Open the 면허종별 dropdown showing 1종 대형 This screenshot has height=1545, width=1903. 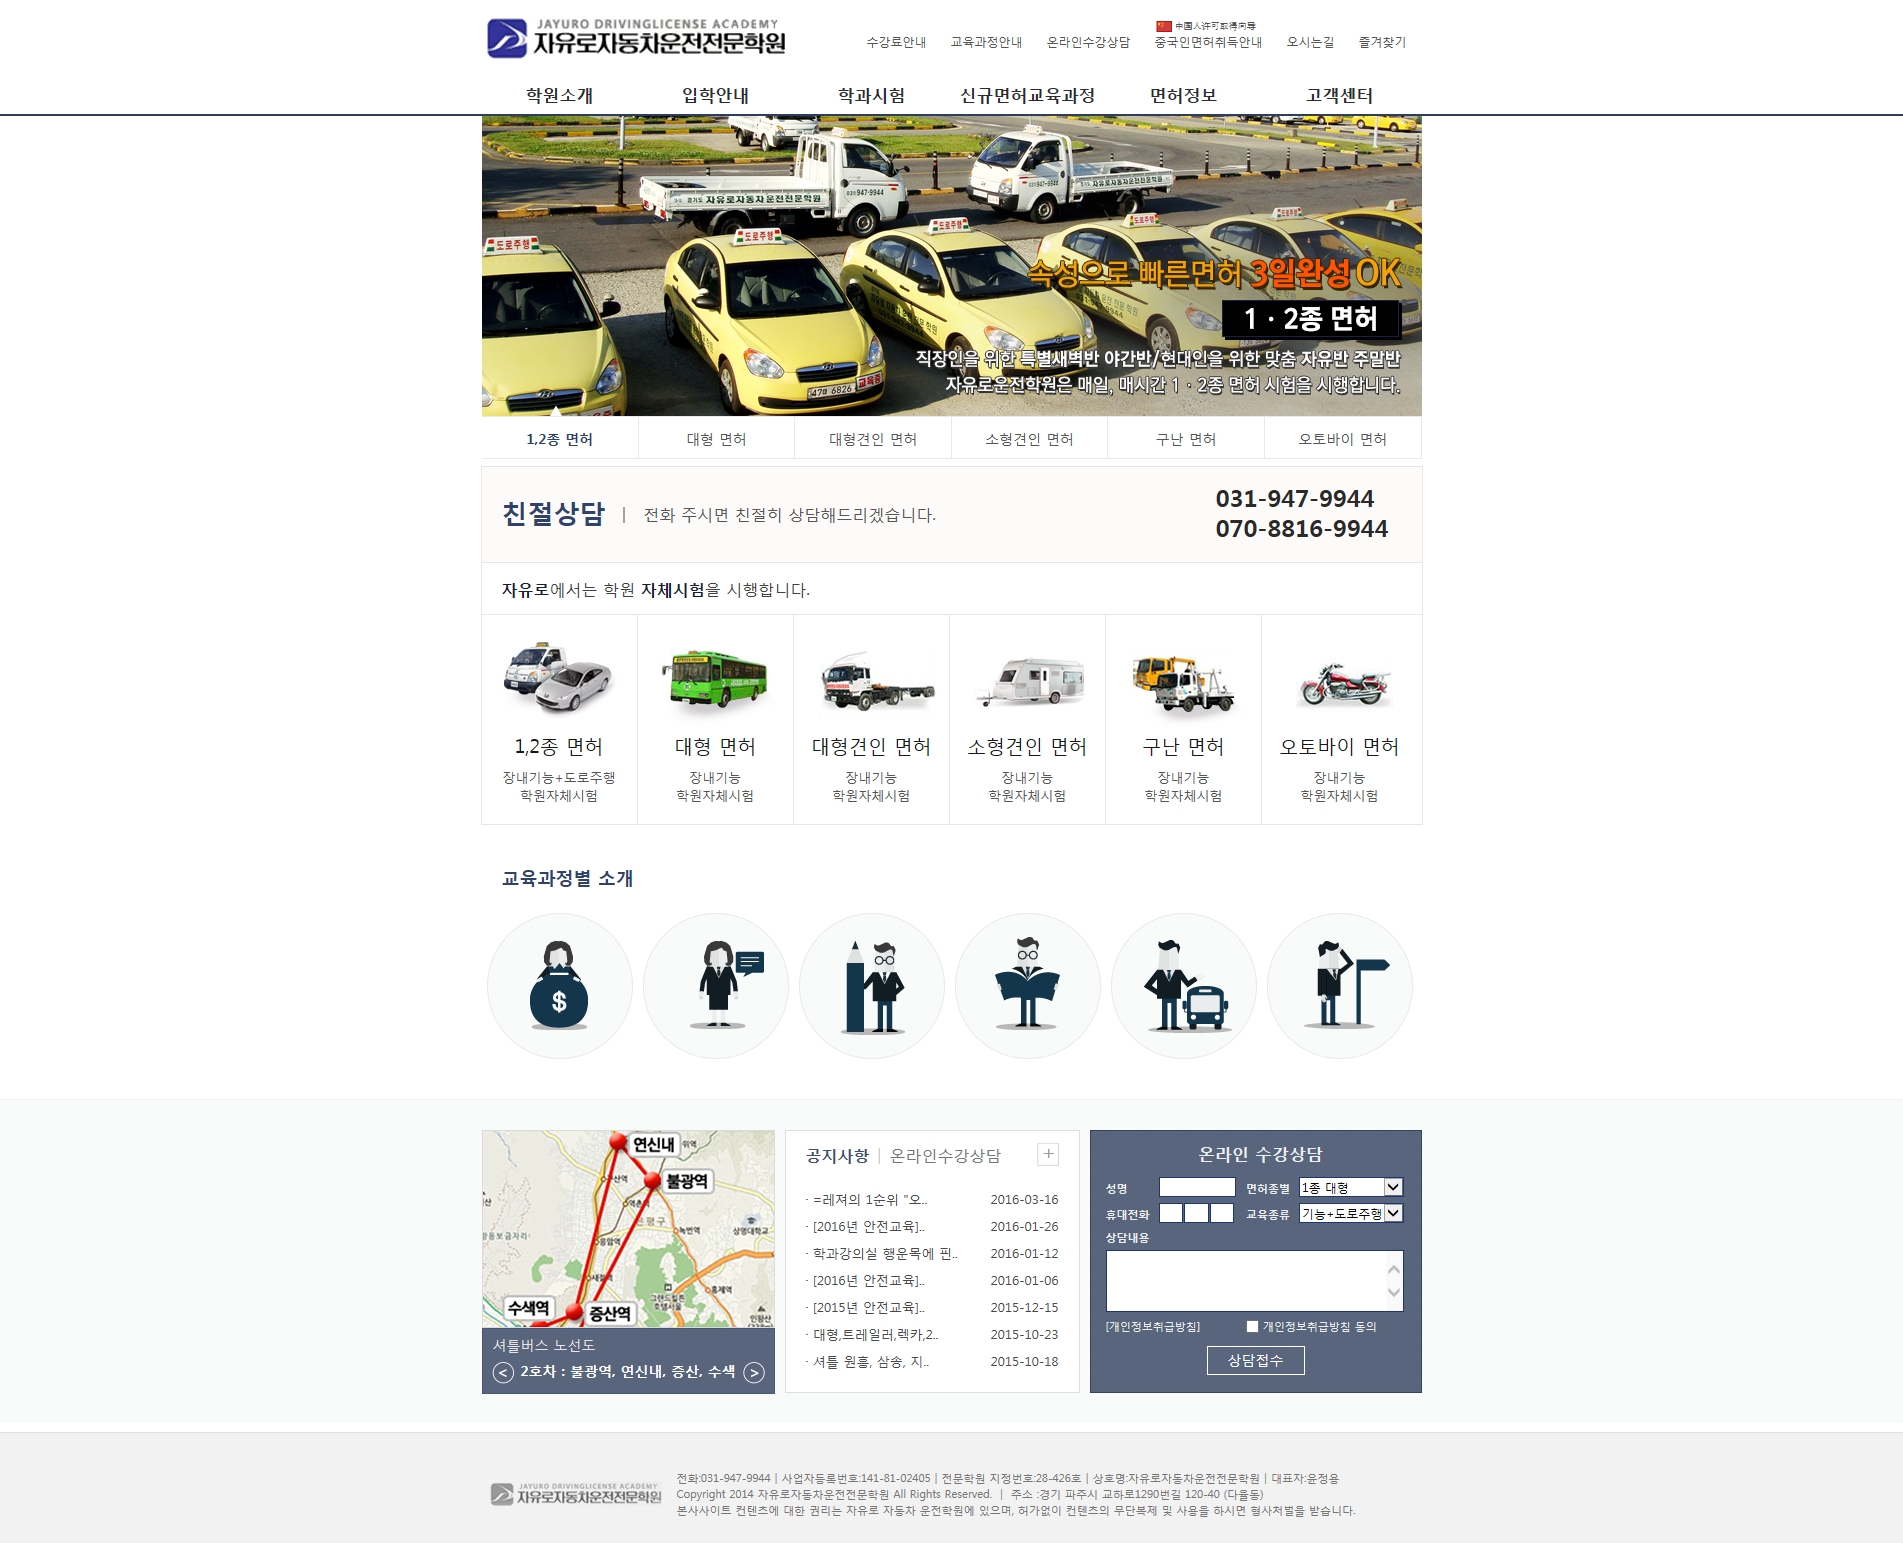click(1350, 1188)
